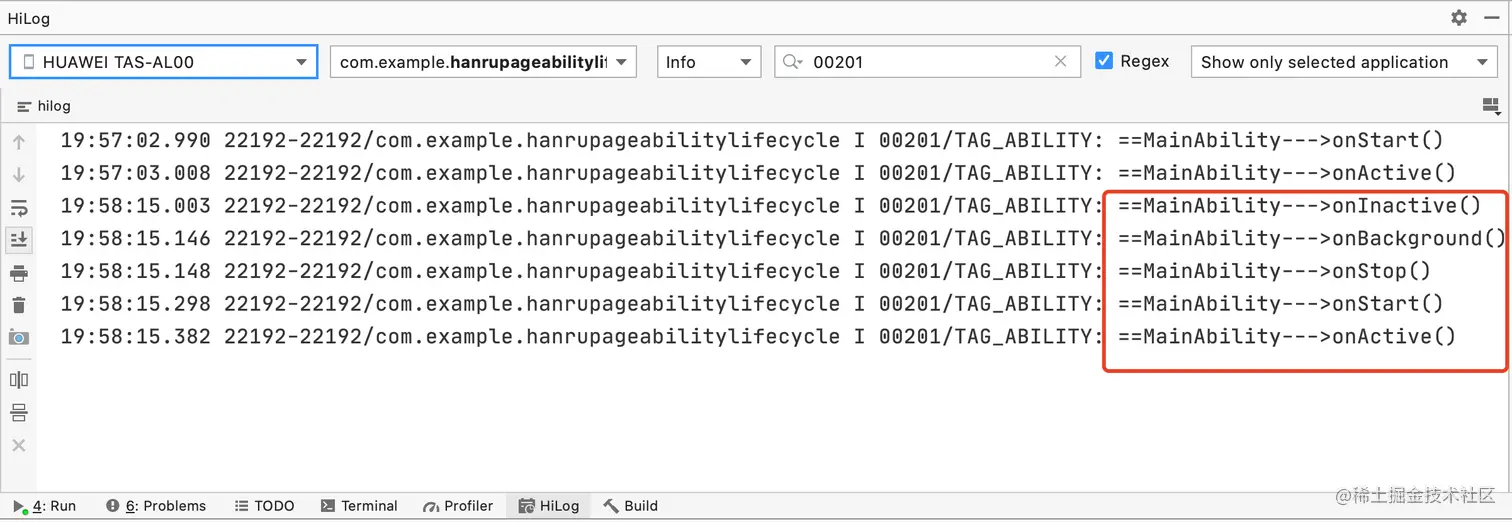Viewport: 1512px width, 522px height.
Task: Toggle soft-wrap icon in HiLog sidebar
Action: [x=18, y=208]
